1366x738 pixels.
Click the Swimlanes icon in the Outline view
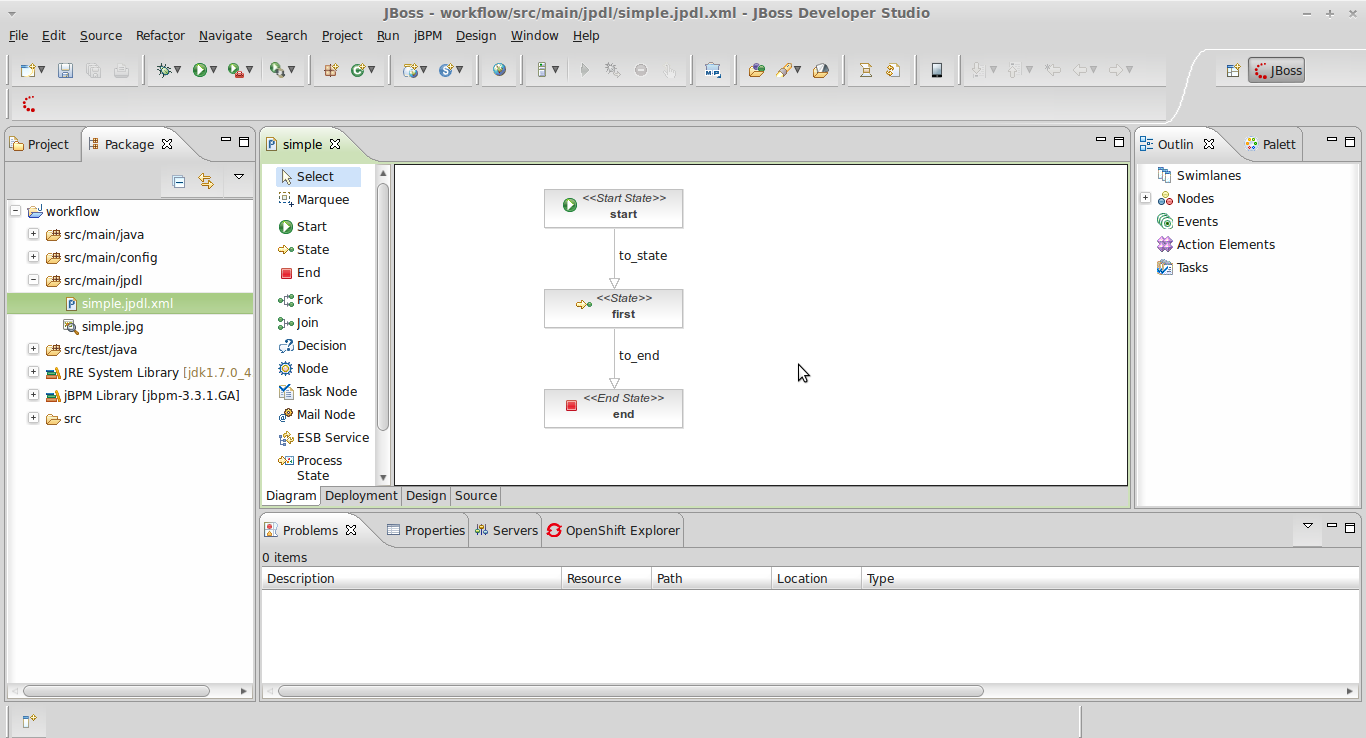click(1163, 174)
